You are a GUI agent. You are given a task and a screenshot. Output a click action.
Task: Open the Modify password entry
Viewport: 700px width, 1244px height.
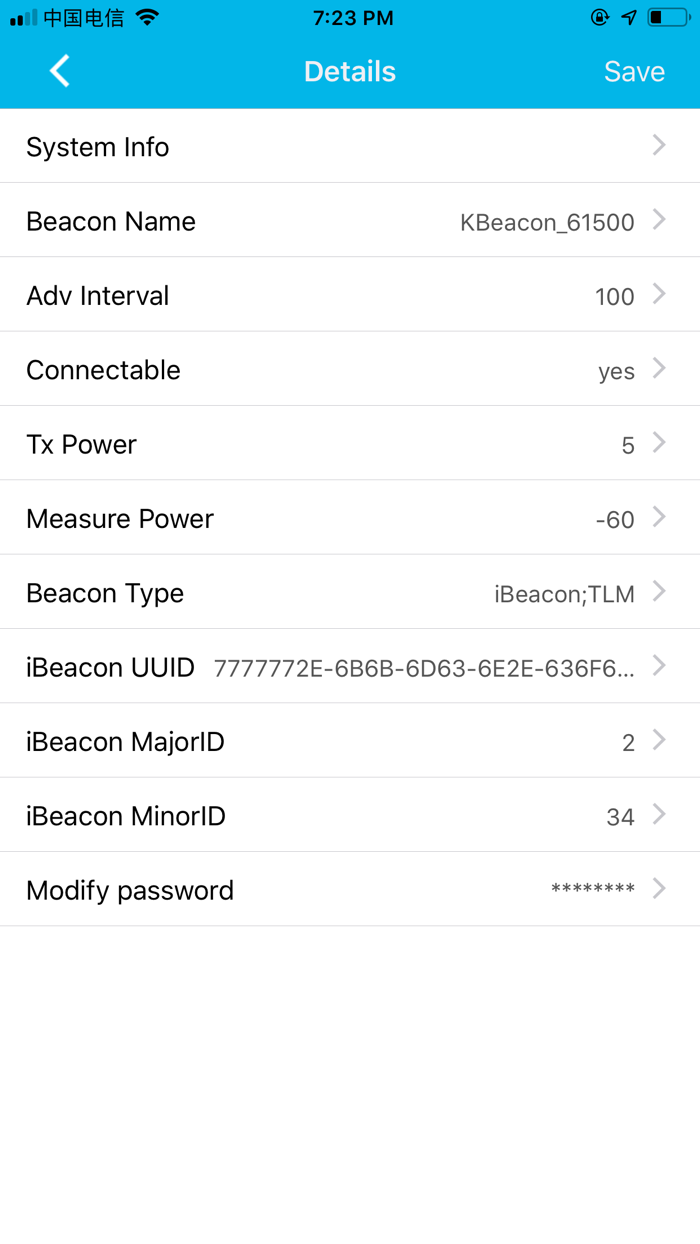click(x=350, y=889)
